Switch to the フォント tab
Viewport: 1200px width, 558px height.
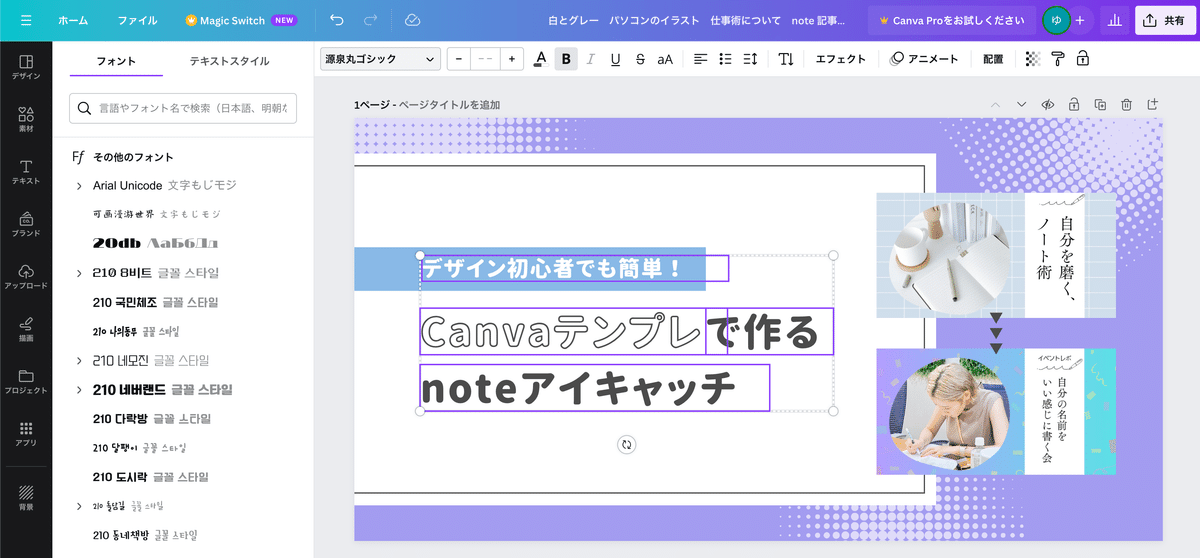click(x=116, y=61)
